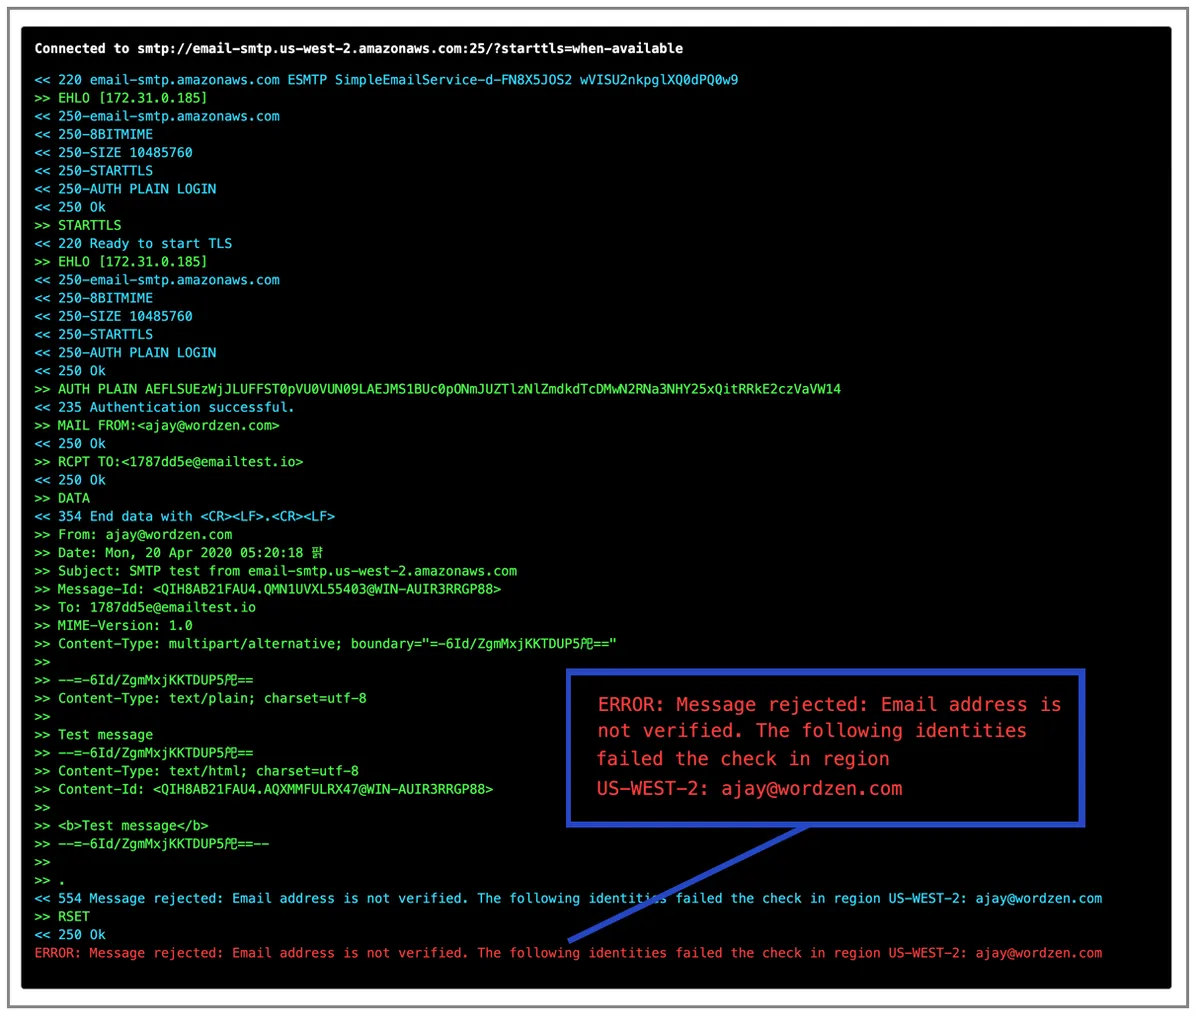Click the red ERROR line at bottom

click(x=568, y=953)
